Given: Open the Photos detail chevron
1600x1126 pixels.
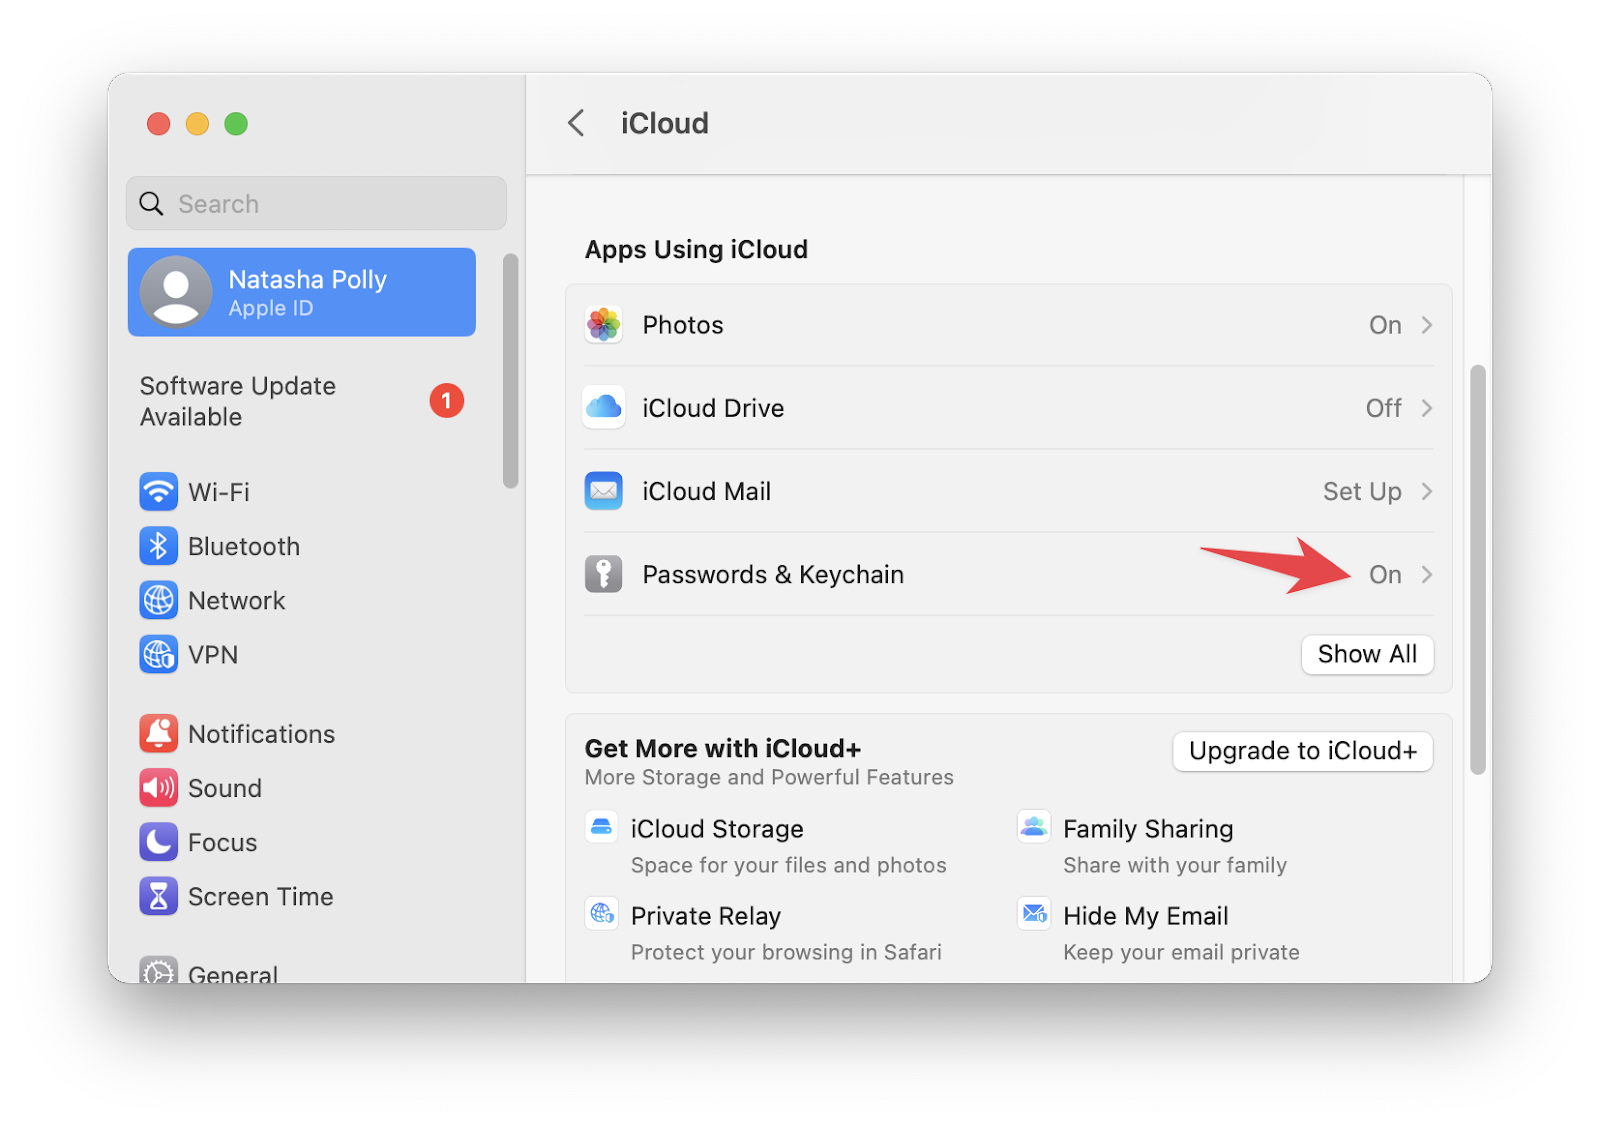Looking at the screenshot, I should coord(1427,324).
